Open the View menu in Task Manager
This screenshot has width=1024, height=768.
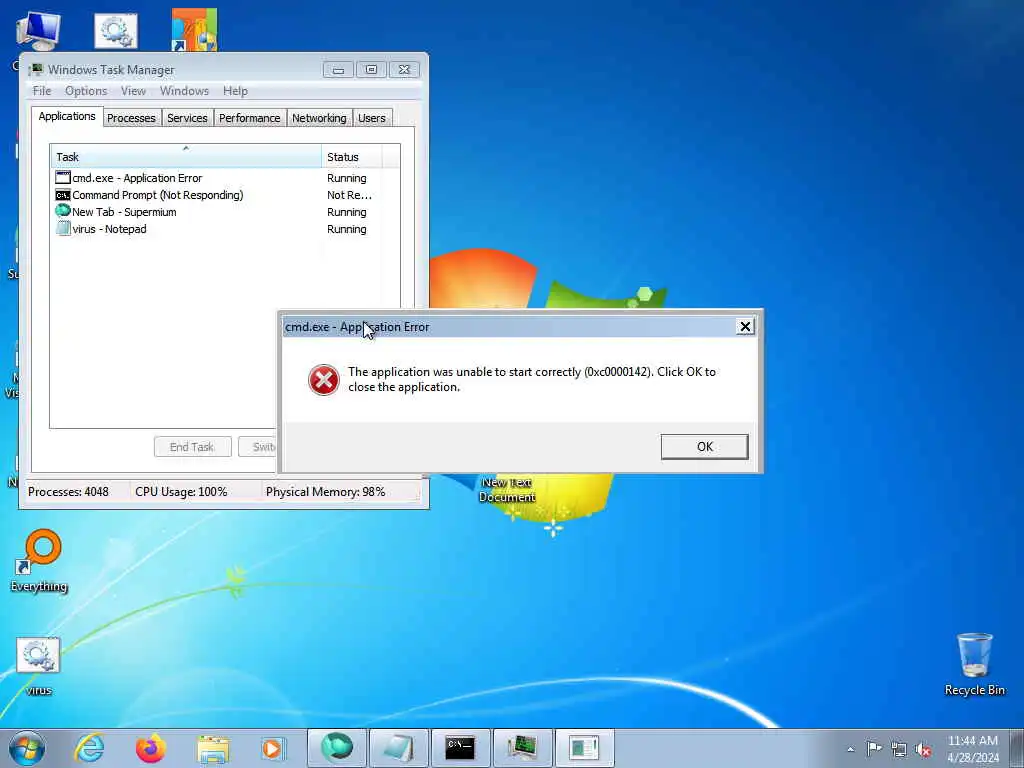pyautogui.click(x=133, y=91)
